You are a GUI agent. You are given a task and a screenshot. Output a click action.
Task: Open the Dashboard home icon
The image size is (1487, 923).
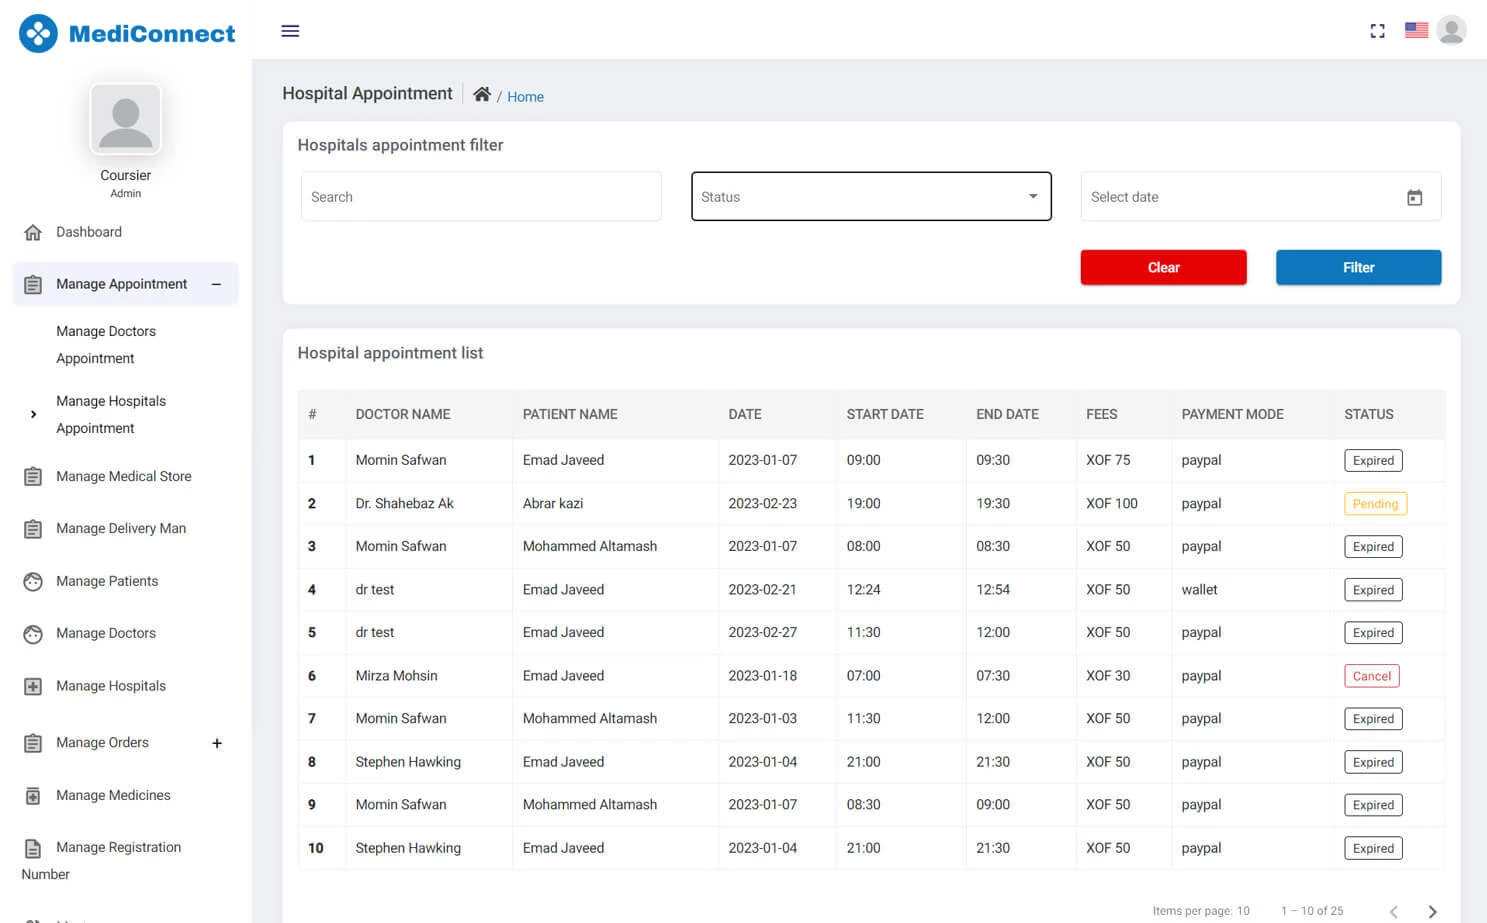(x=34, y=232)
